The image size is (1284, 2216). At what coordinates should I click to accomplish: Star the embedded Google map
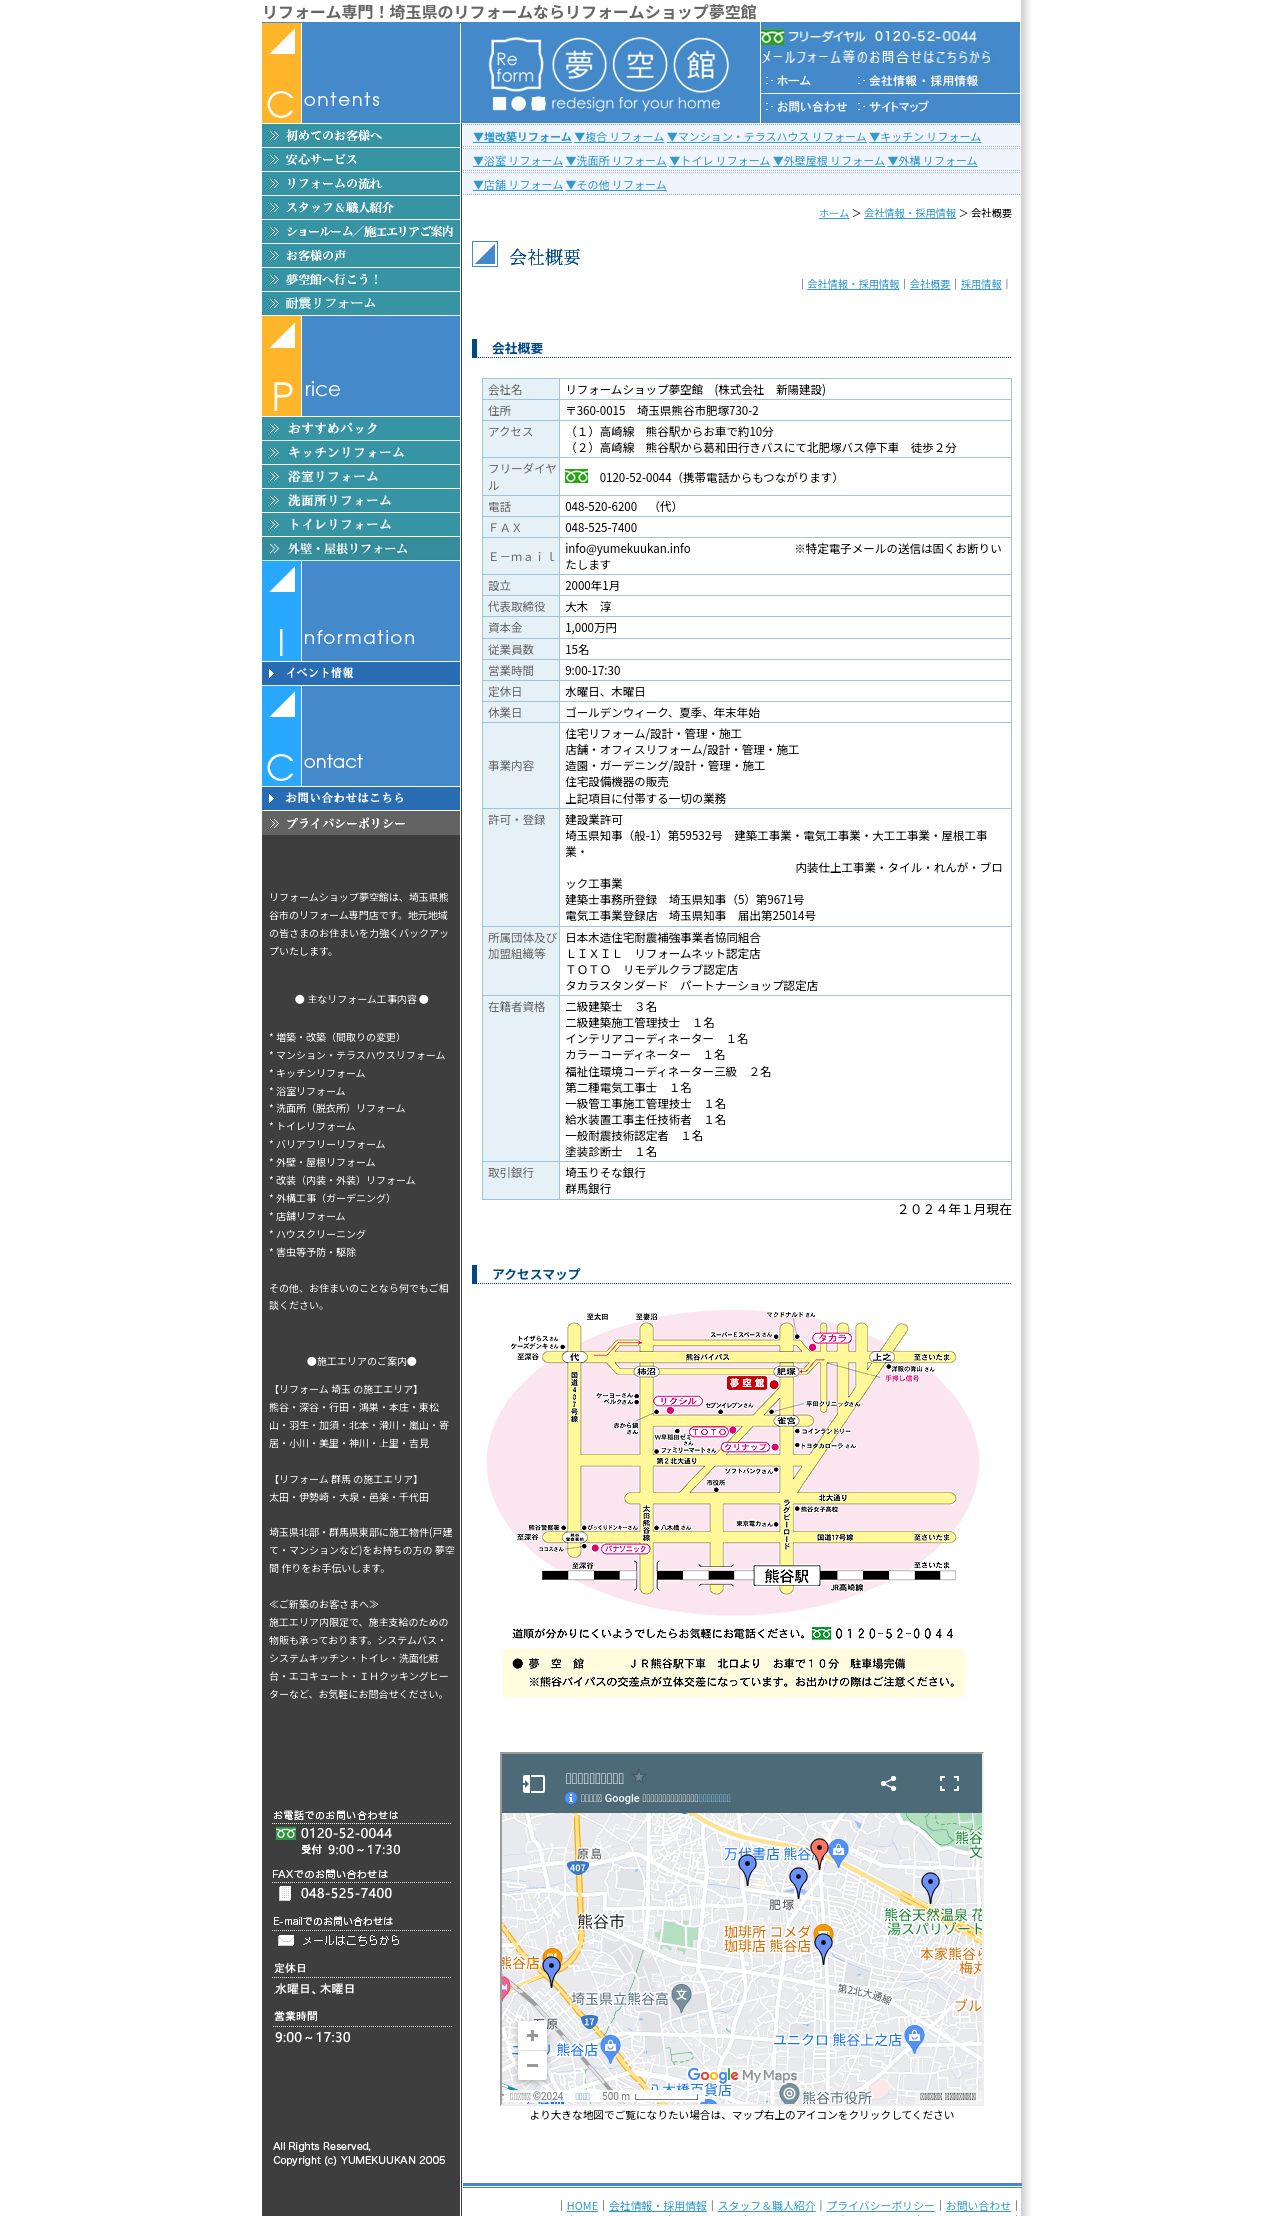tap(640, 1776)
